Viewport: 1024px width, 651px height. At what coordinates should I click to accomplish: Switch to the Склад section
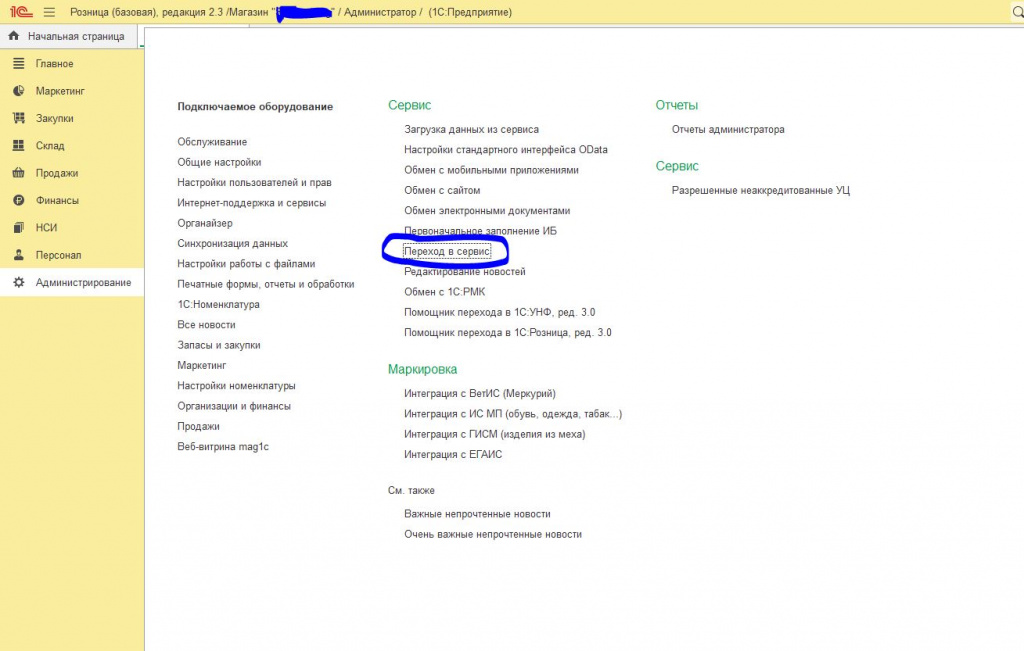(x=50, y=146)
